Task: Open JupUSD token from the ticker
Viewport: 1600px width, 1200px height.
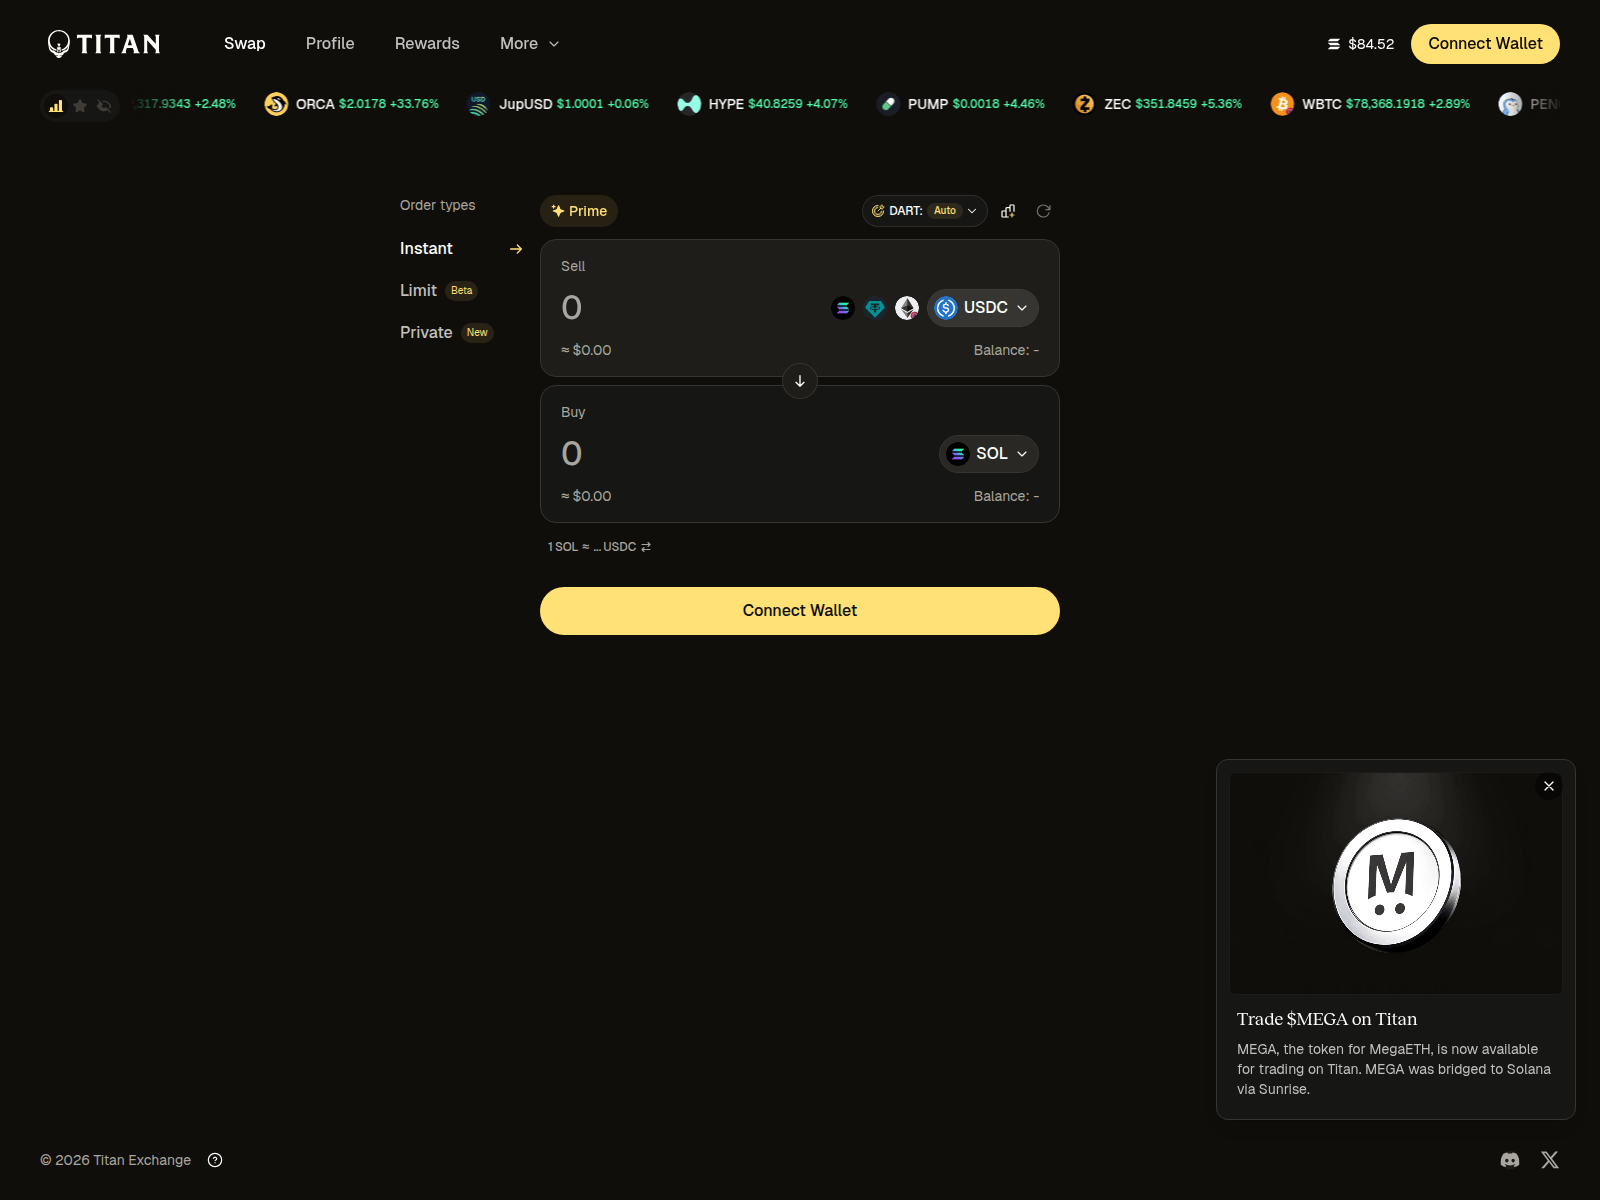Action: point(558,104)
